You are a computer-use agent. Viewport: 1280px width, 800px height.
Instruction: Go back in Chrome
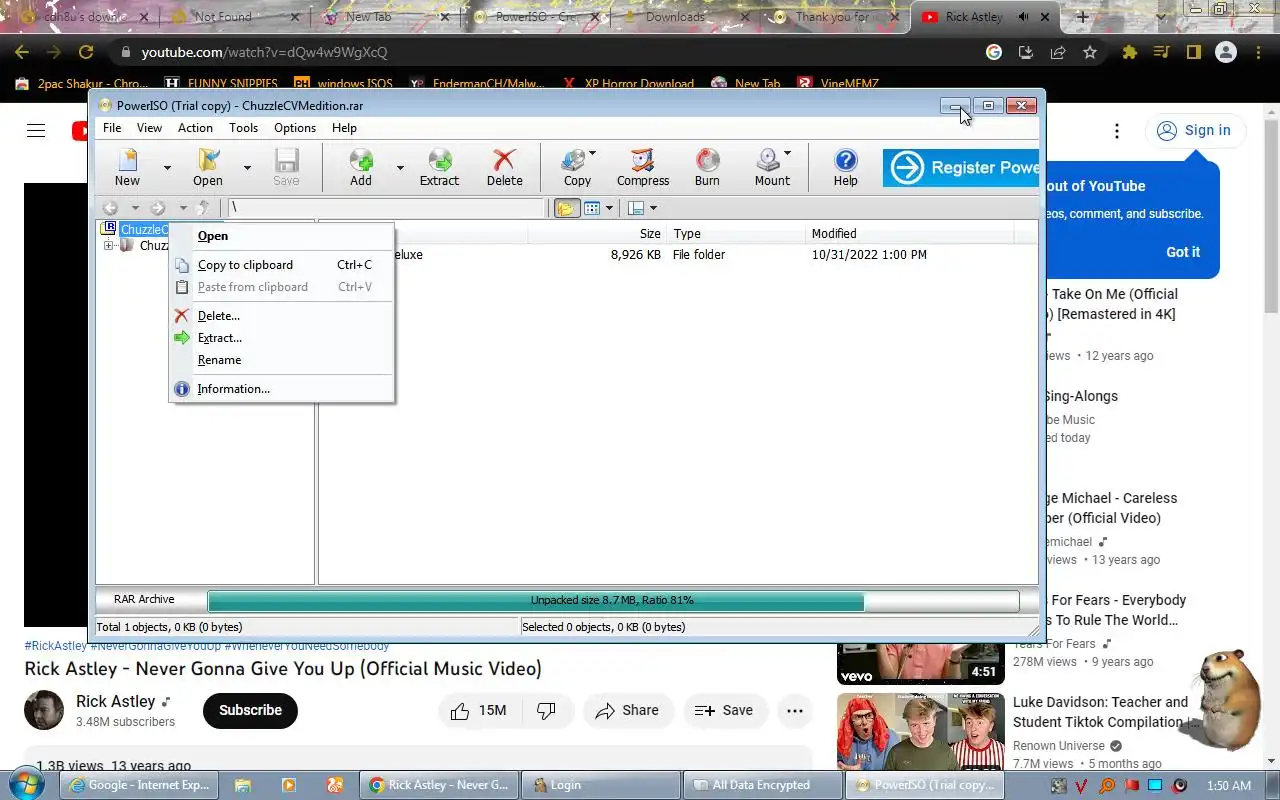(x=22, y=52)
